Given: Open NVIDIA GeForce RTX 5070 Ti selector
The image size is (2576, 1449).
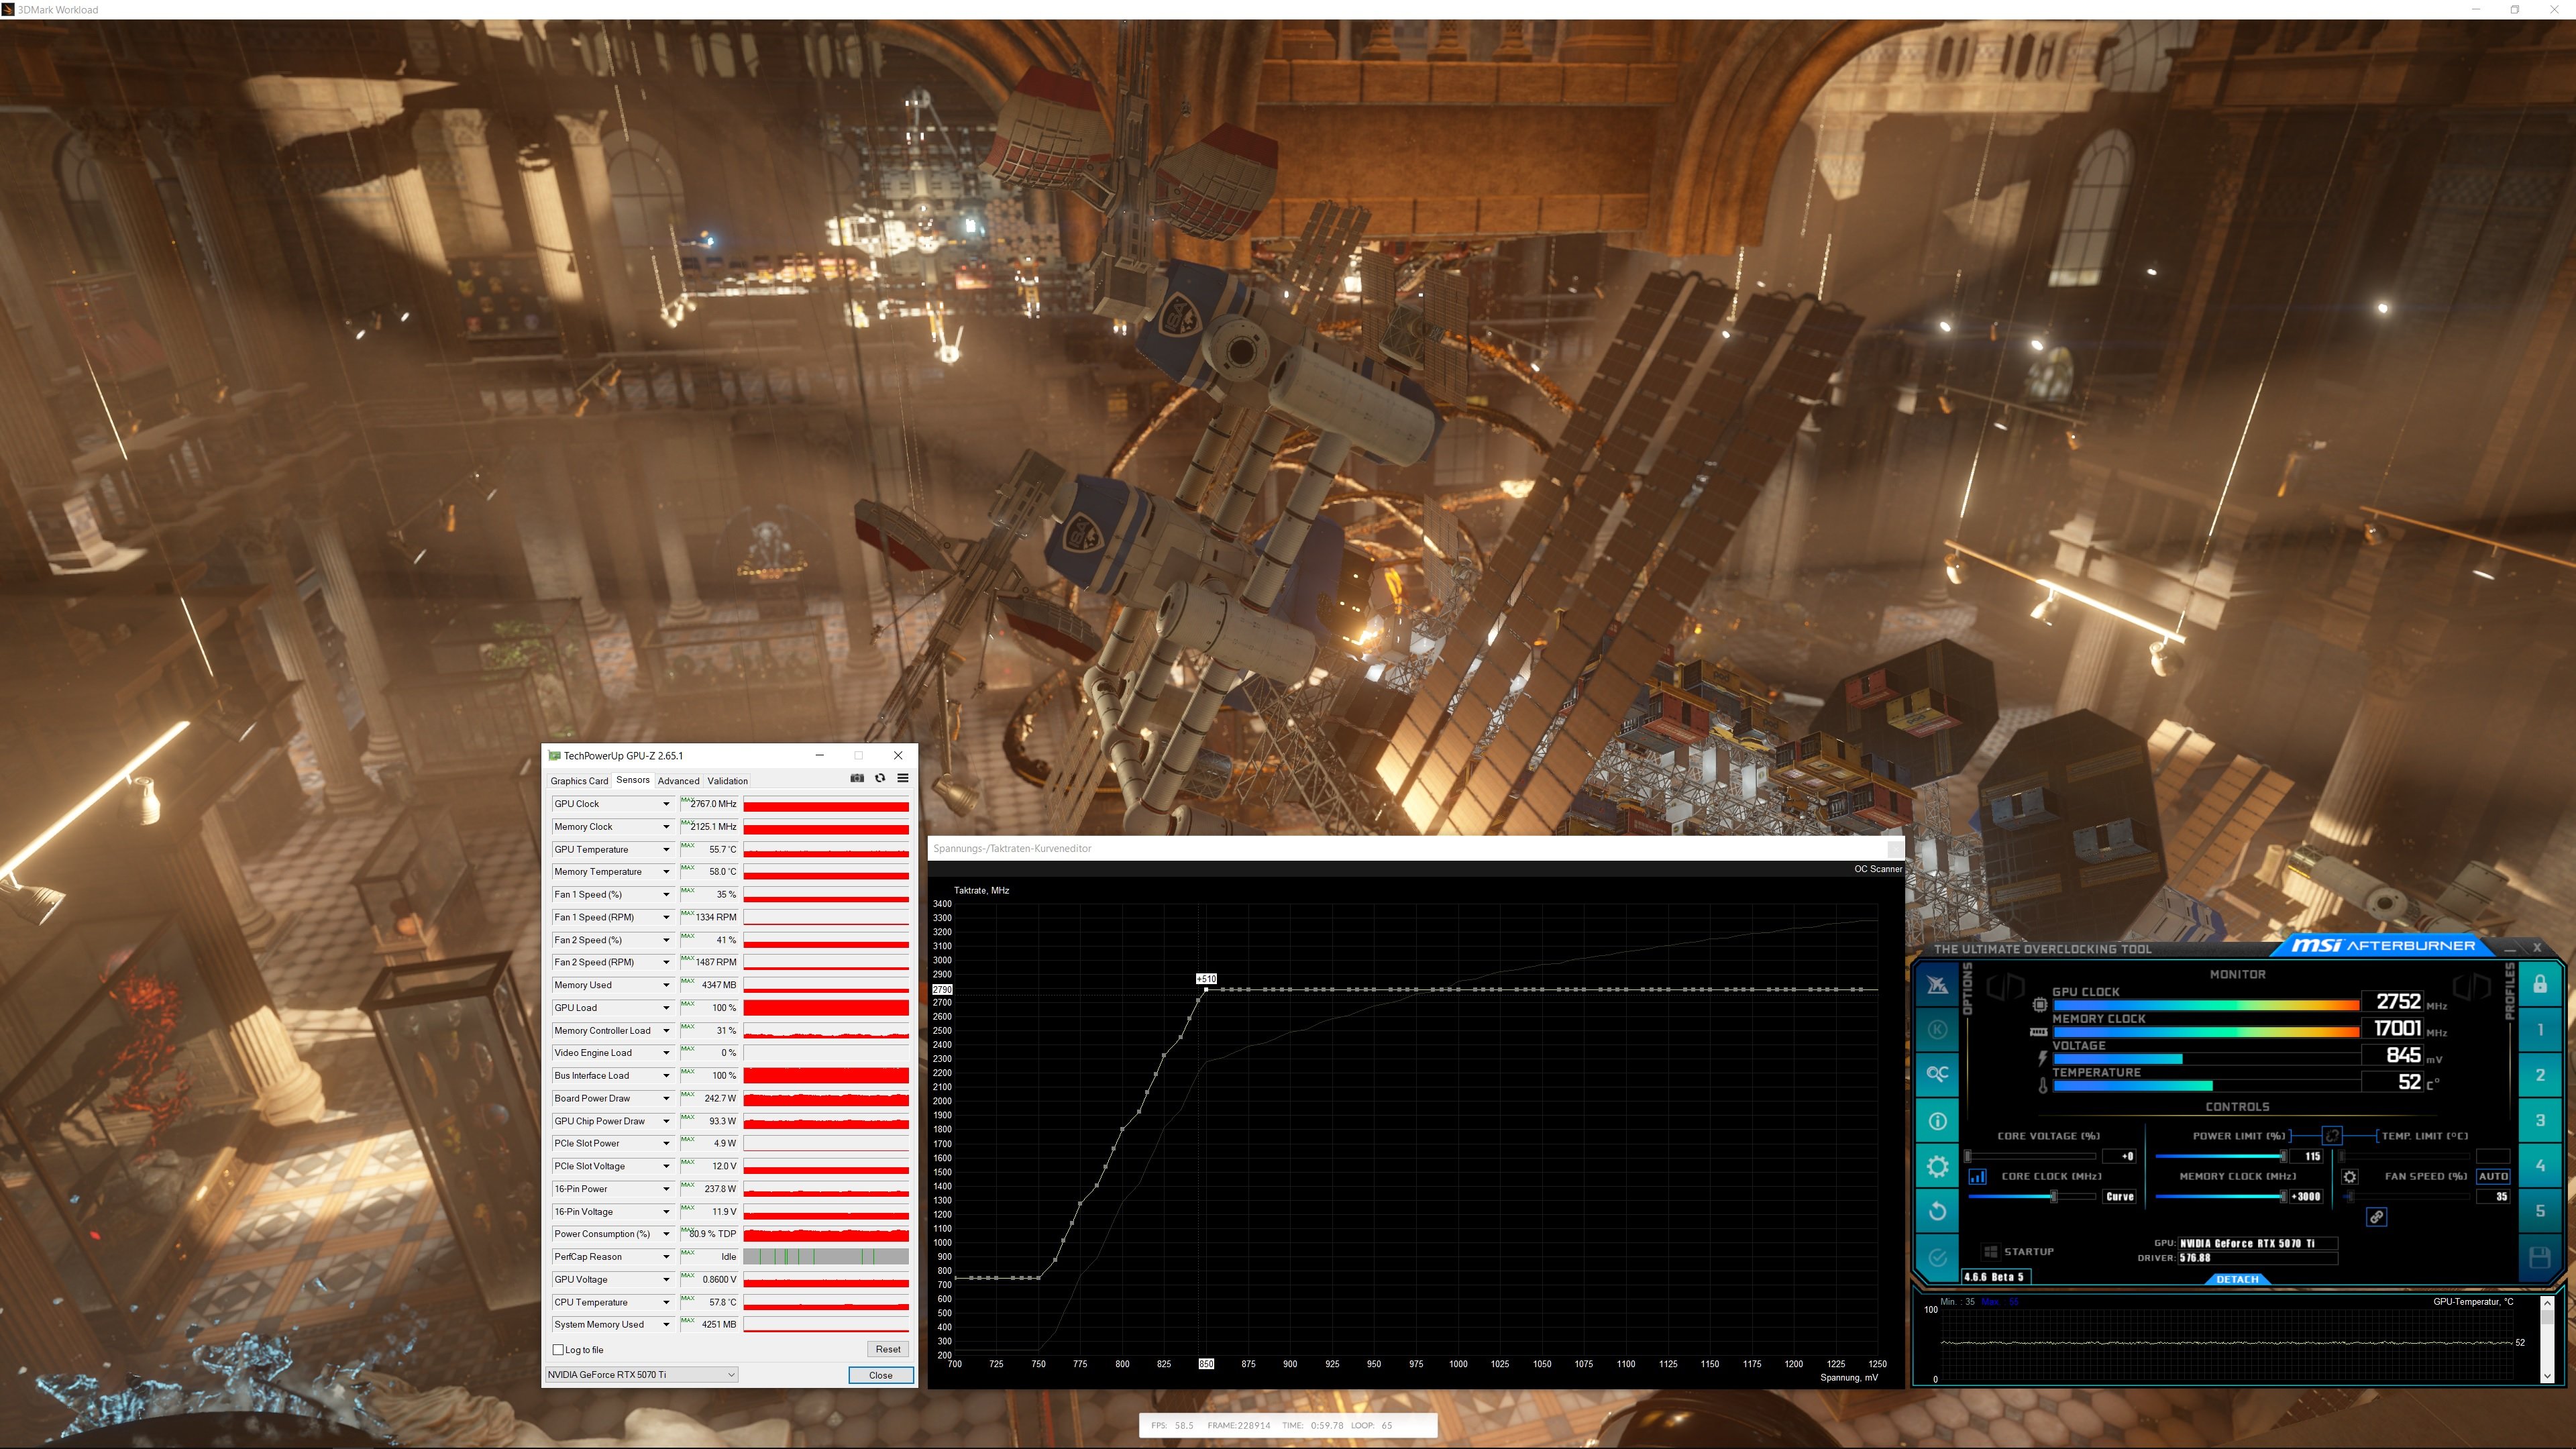Looking at the screenshot, I should 641,1374.
